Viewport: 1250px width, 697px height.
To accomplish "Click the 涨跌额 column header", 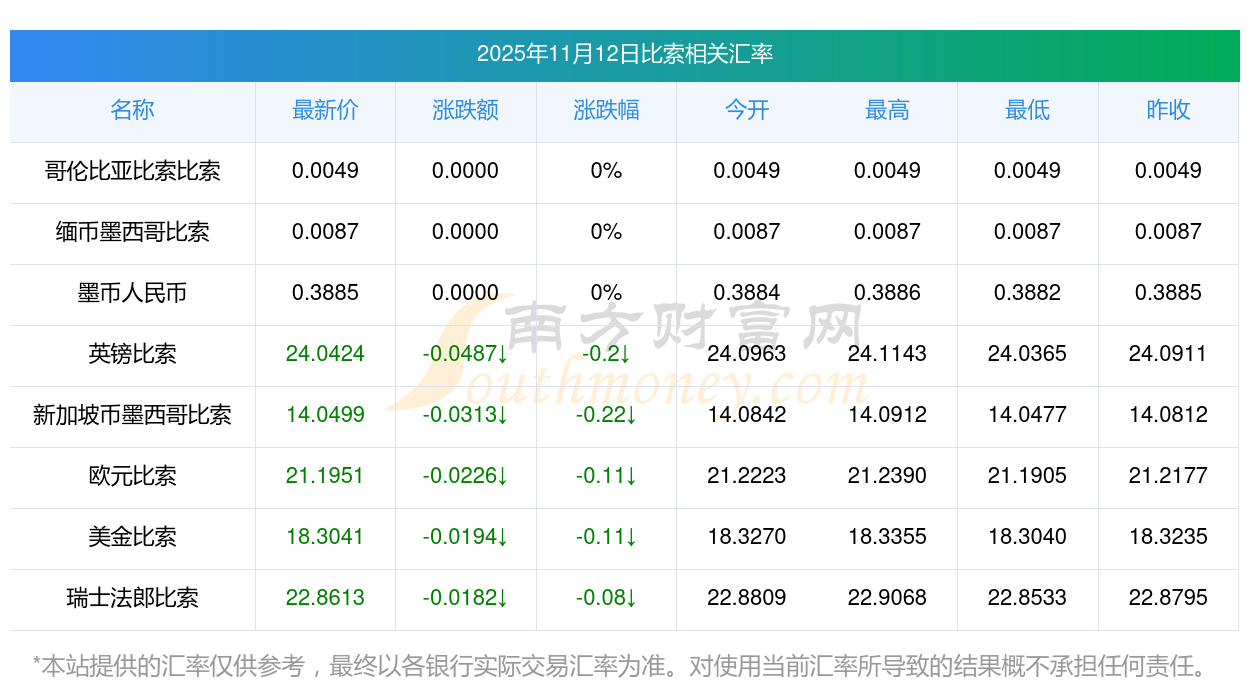I will (465, 110).
